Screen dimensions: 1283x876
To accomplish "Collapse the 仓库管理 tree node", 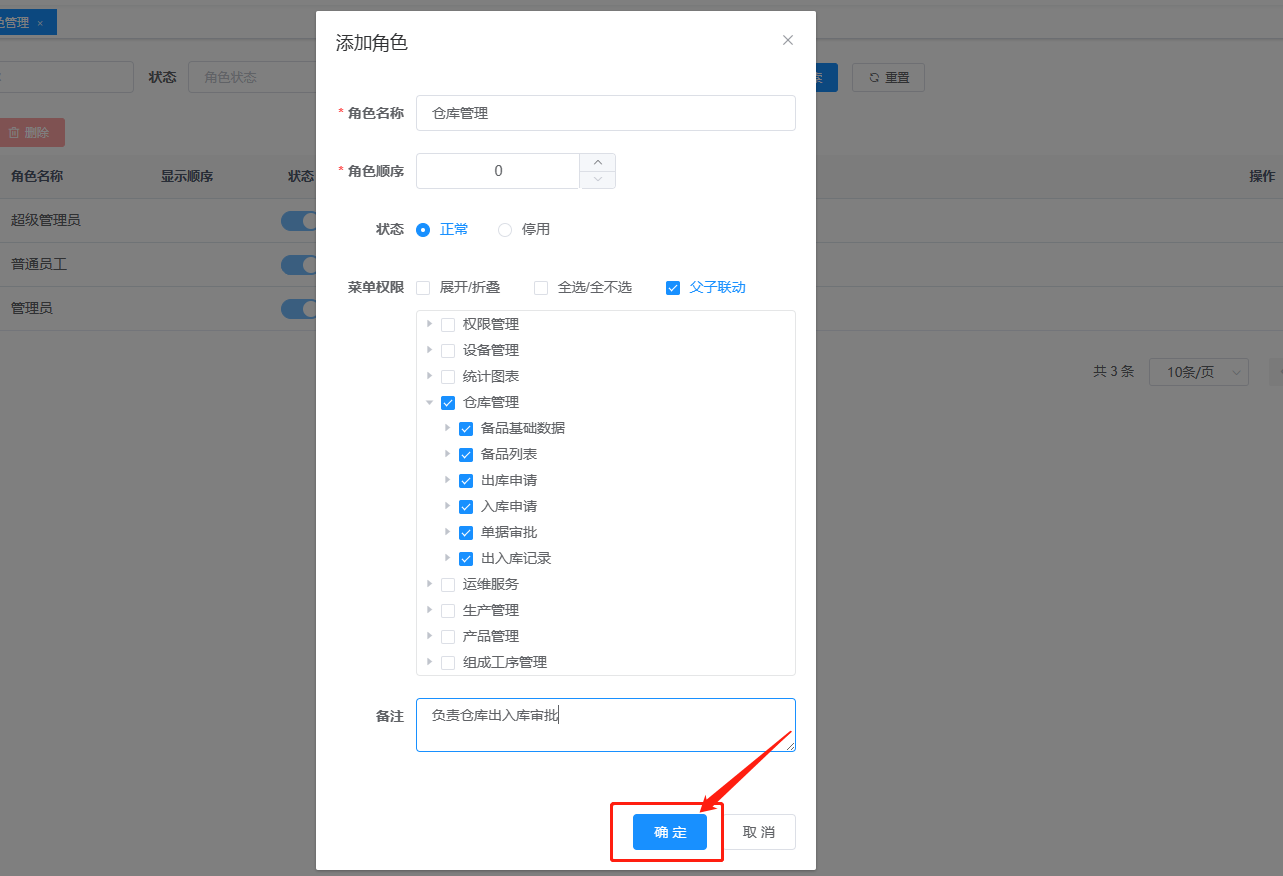I will (430, 402).
